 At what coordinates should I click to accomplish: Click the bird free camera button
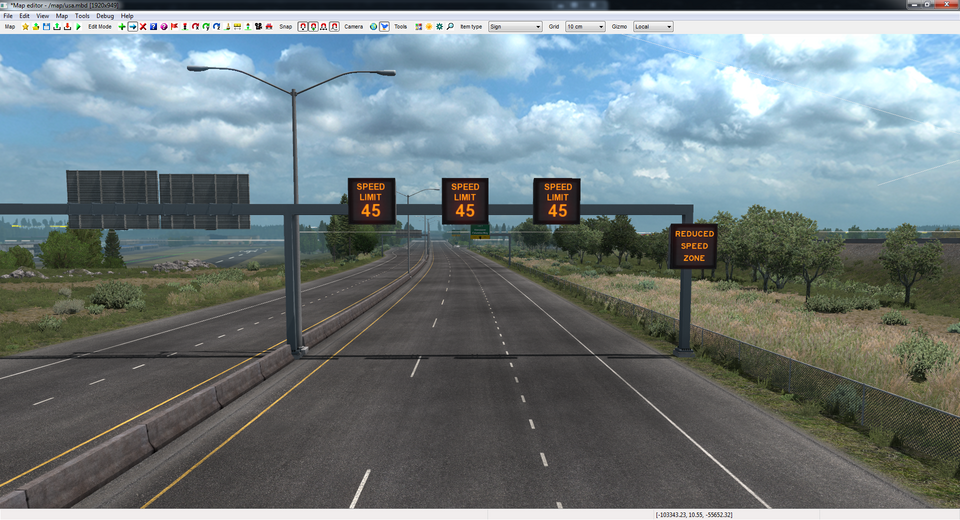(x=384, y=27)
